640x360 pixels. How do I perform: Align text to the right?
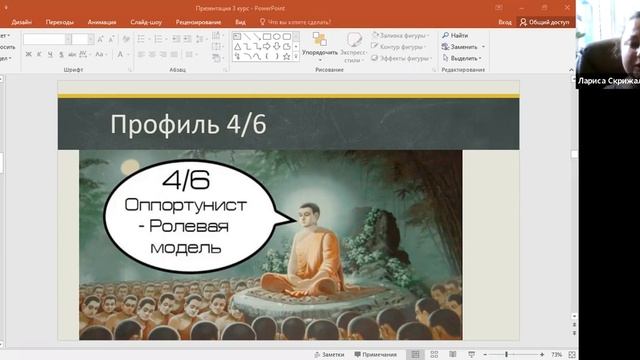pos(163,54)
